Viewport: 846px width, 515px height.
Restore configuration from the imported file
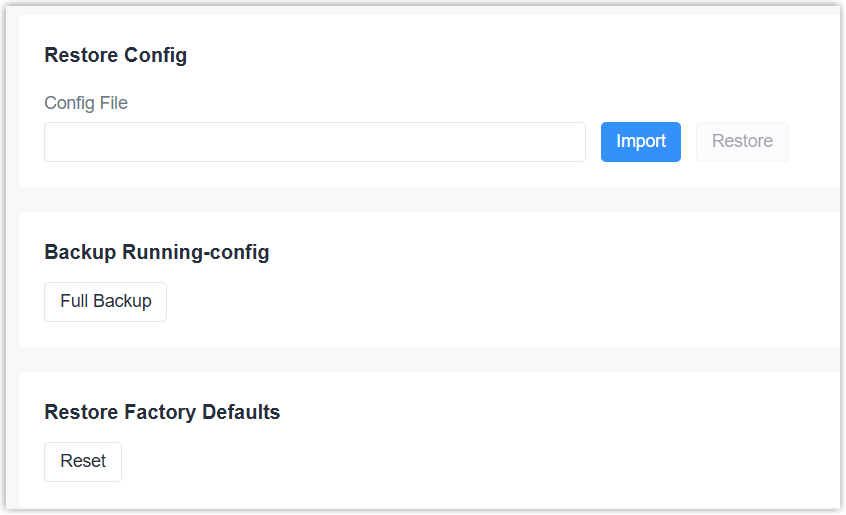coord(742,142)
